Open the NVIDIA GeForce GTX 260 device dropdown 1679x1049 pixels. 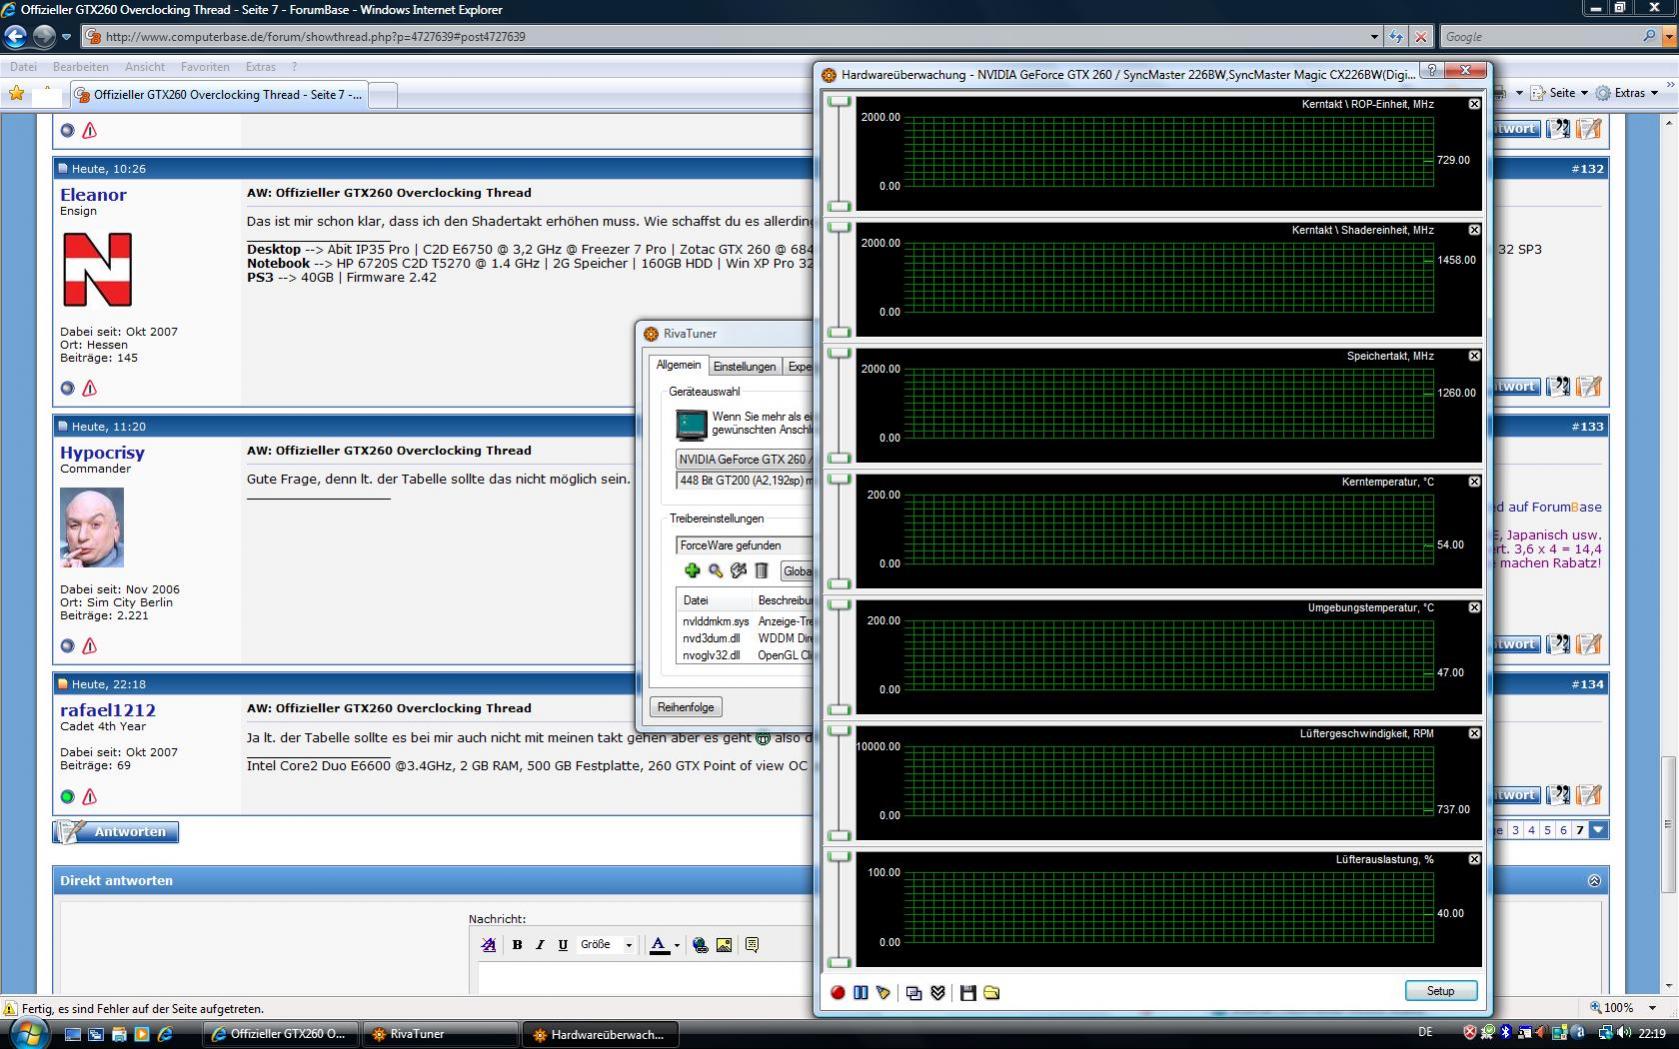point(744,459)
